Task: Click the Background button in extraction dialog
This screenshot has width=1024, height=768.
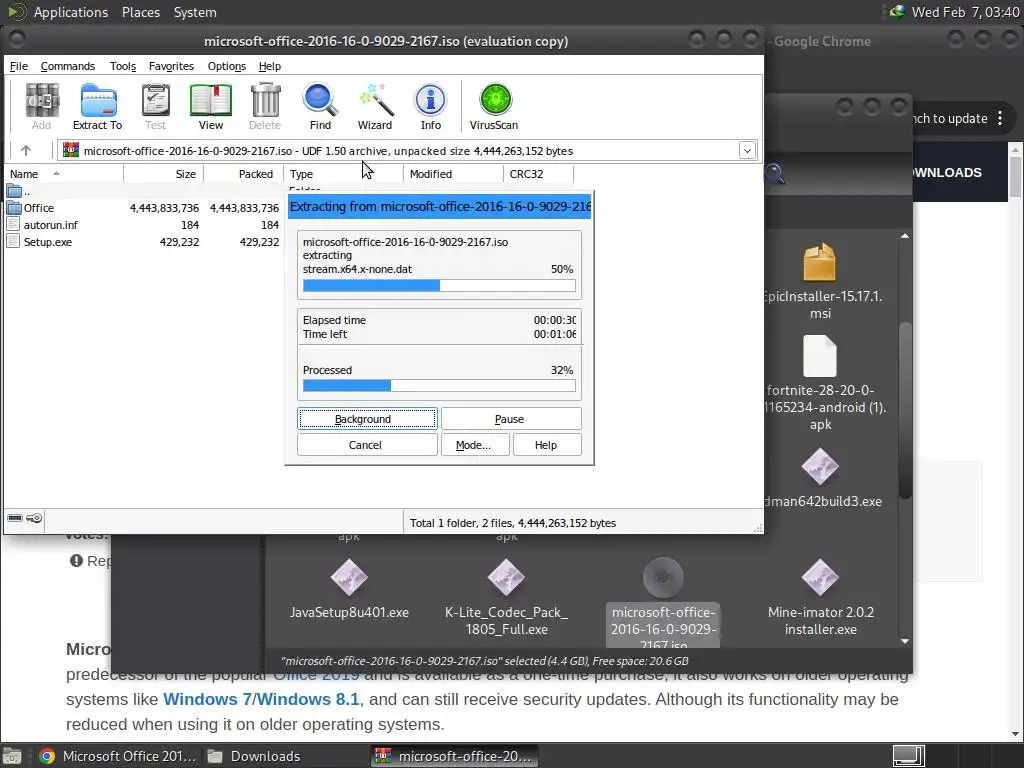Action: click(367, 419)
